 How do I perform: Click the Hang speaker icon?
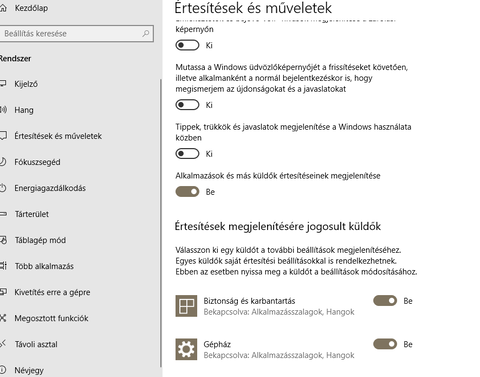tap(3, 109)
